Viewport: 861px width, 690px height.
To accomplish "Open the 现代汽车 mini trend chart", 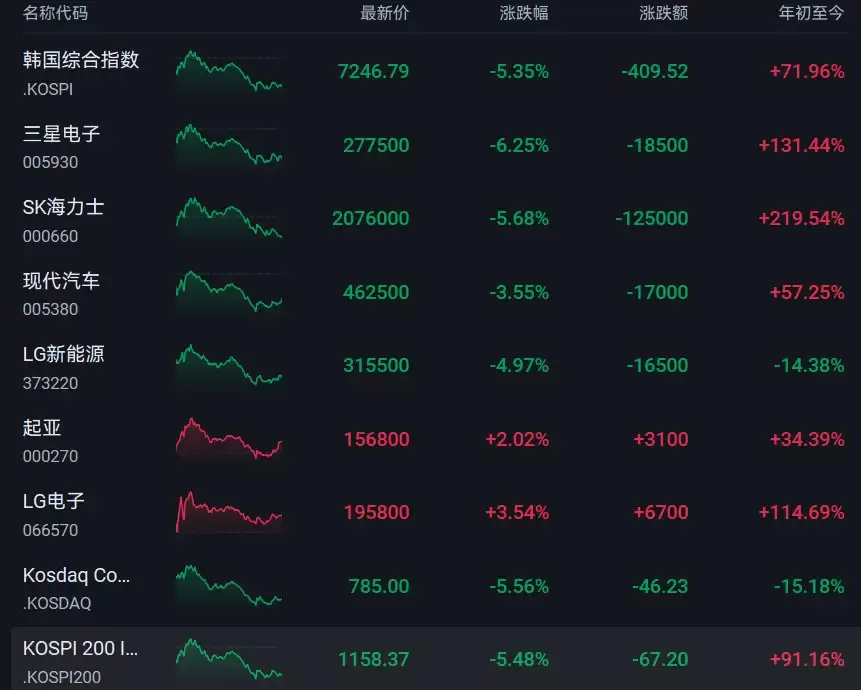I will pos(229,293).
